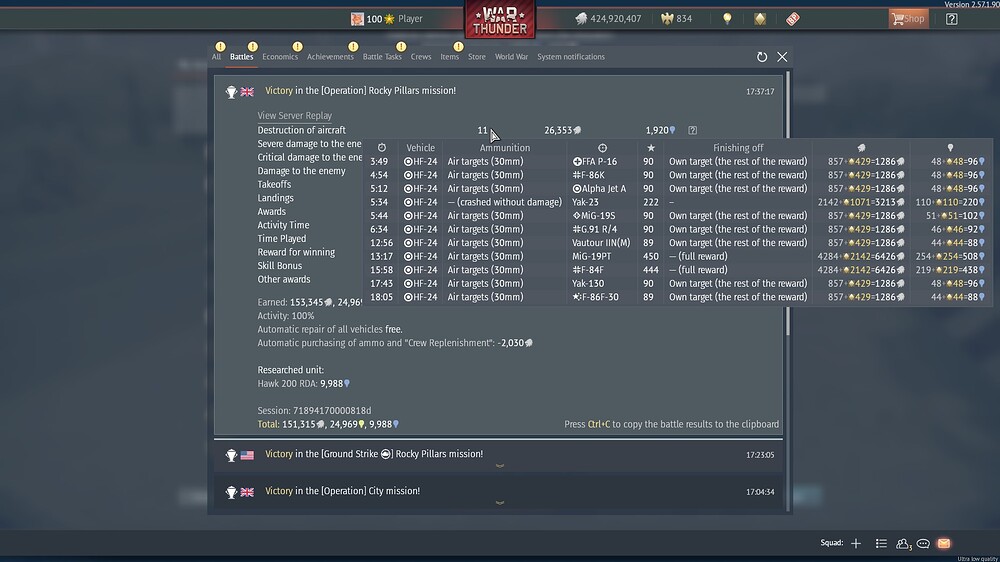Click the help question mark icon
Screen dimensions: 1000x562
pos(952,19)
